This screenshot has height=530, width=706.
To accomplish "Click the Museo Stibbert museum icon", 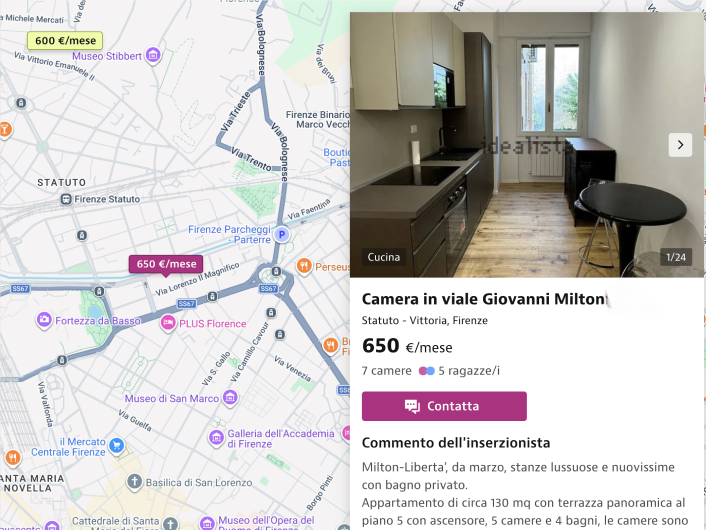I will tap(153, 56).
